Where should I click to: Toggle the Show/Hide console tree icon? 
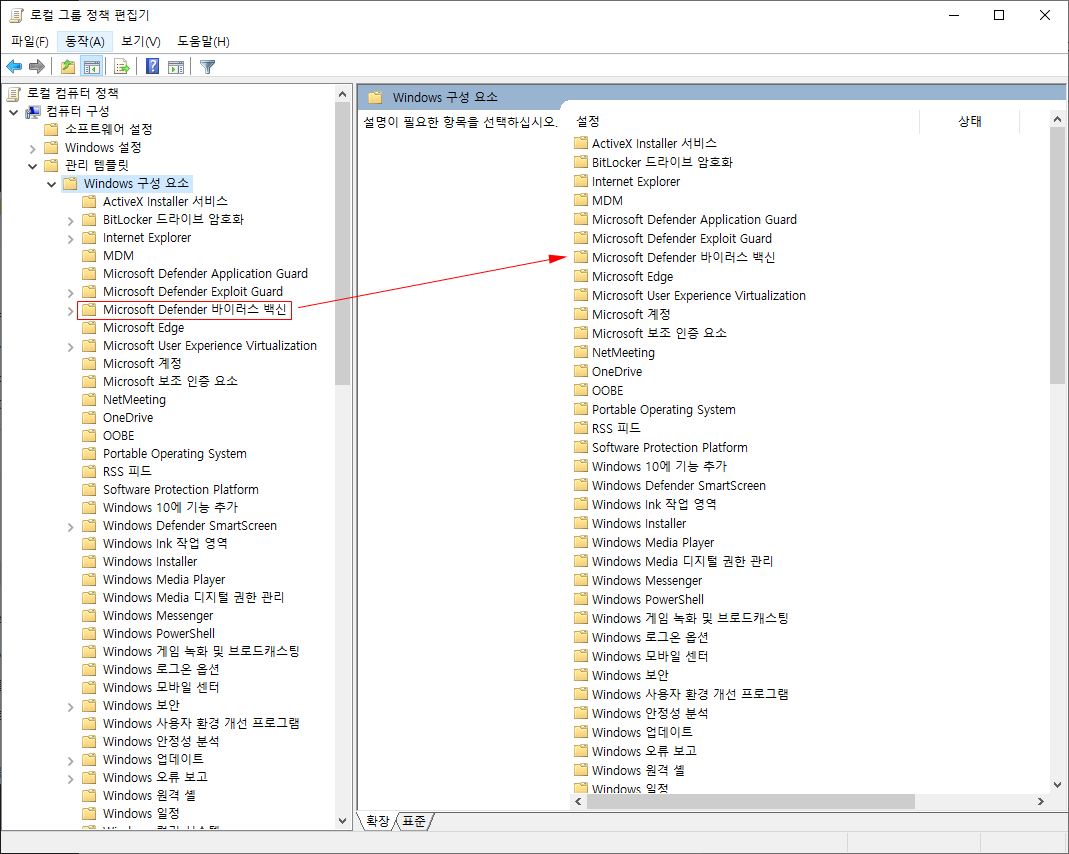point(91,66)
